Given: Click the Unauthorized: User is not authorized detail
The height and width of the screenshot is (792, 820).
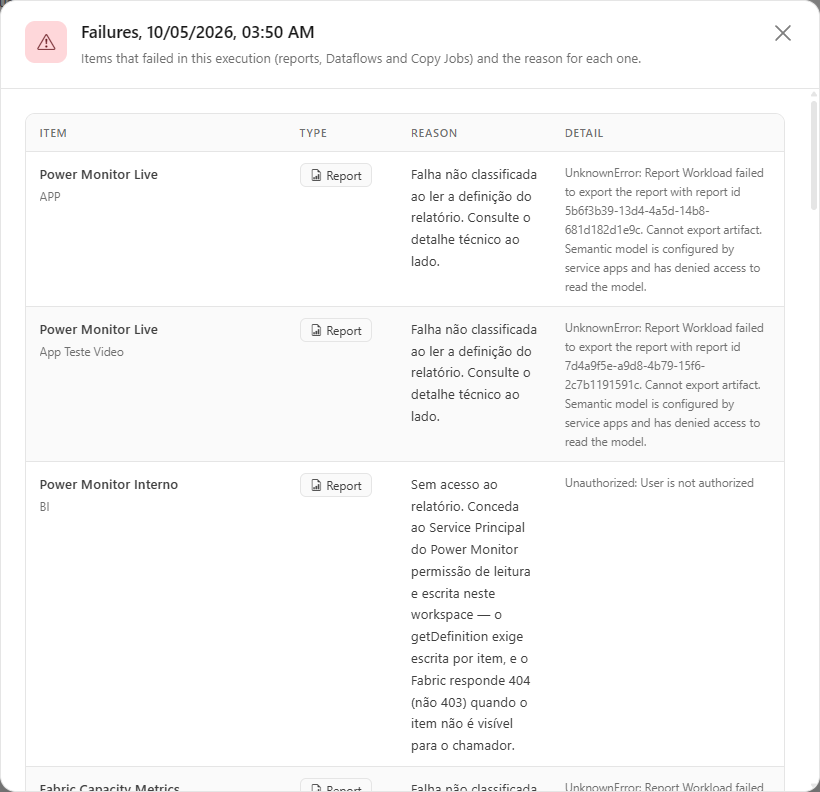Looking at the screenshot, I should 659,483.
